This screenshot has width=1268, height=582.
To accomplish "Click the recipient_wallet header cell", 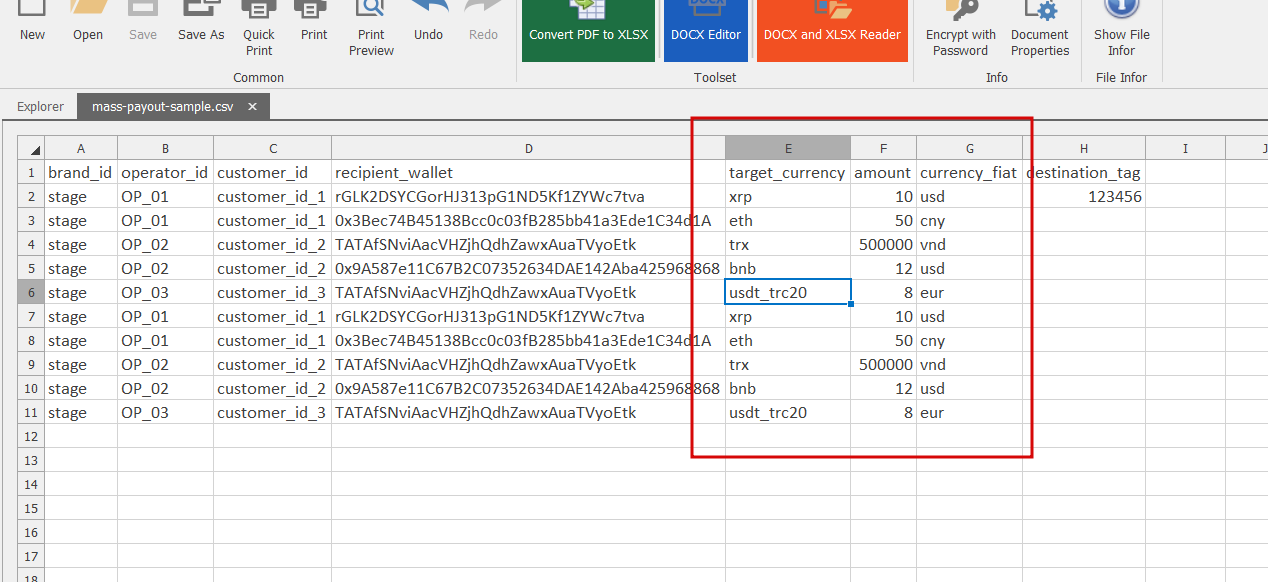I will coord(528,172).
